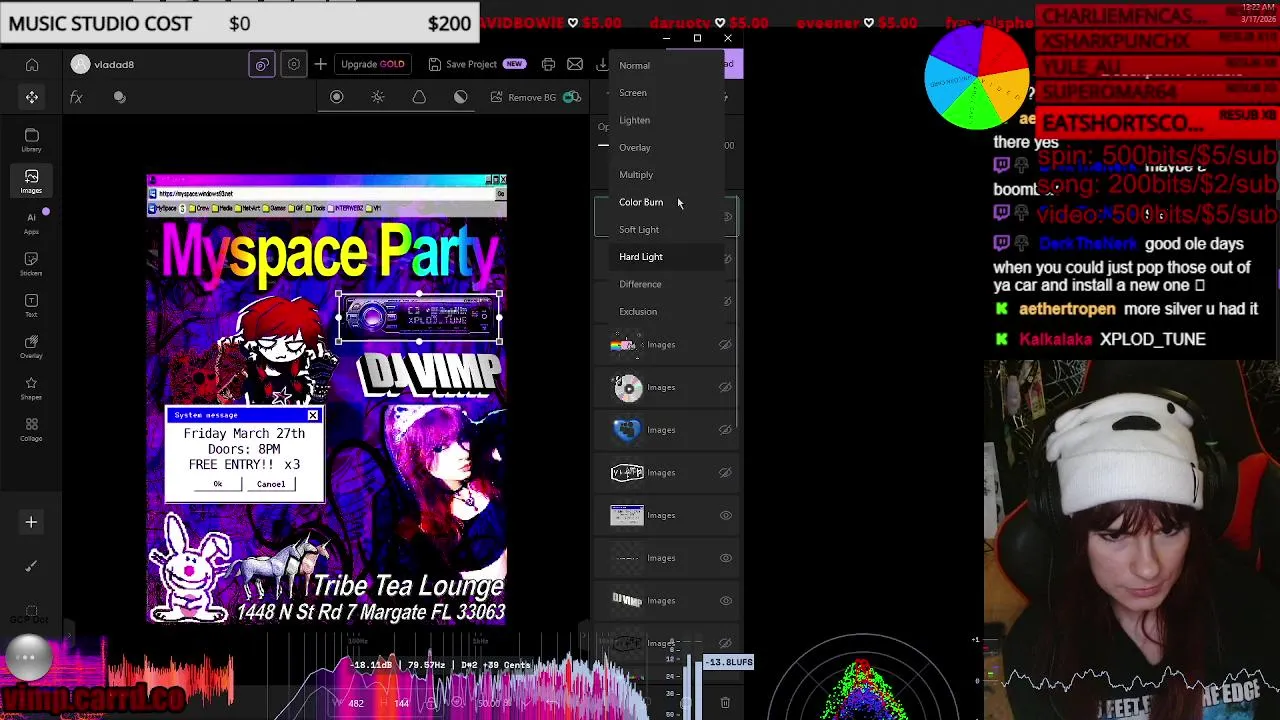
Task: Open the settings gear icon
Action: pos(294,64)
